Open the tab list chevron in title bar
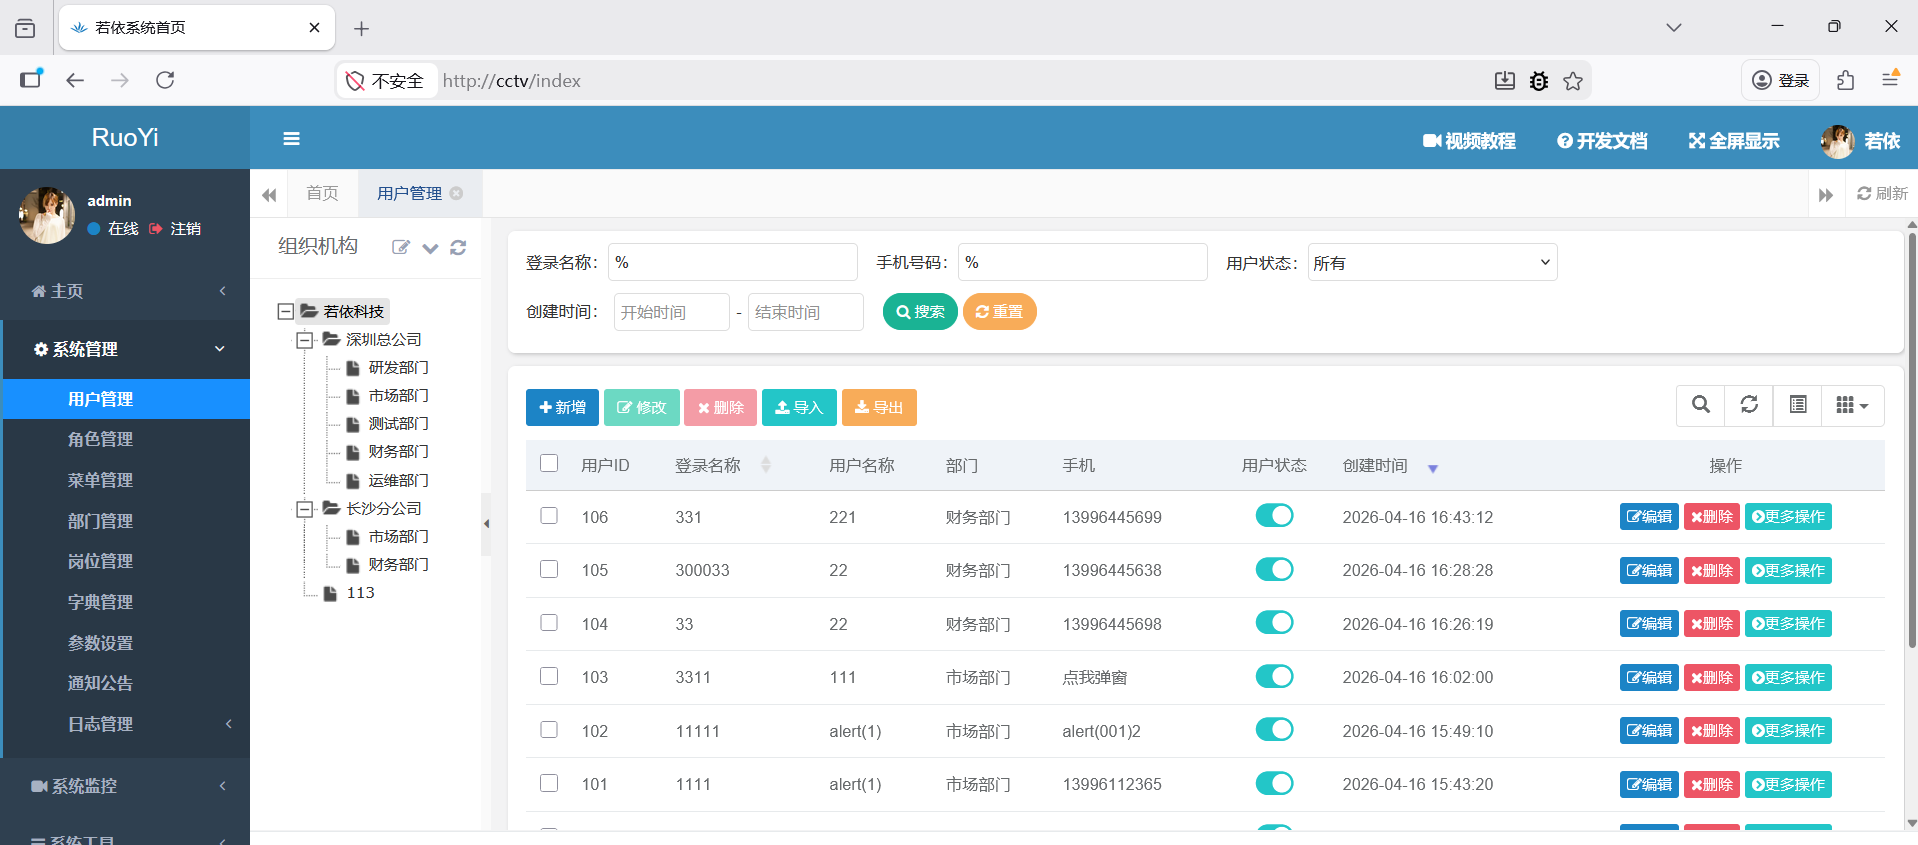Viewport: 1918px width, 845px height. (1674, 27)
